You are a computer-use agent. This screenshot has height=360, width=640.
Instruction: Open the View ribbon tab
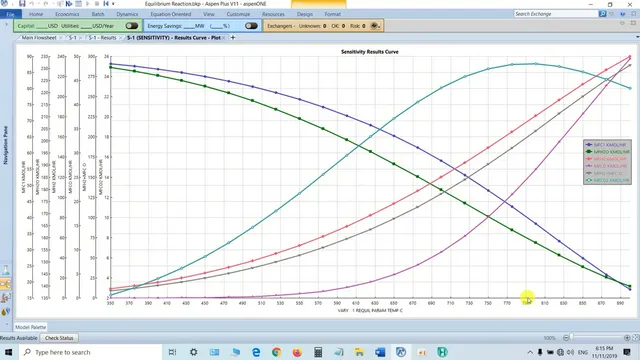pos(209,14)
